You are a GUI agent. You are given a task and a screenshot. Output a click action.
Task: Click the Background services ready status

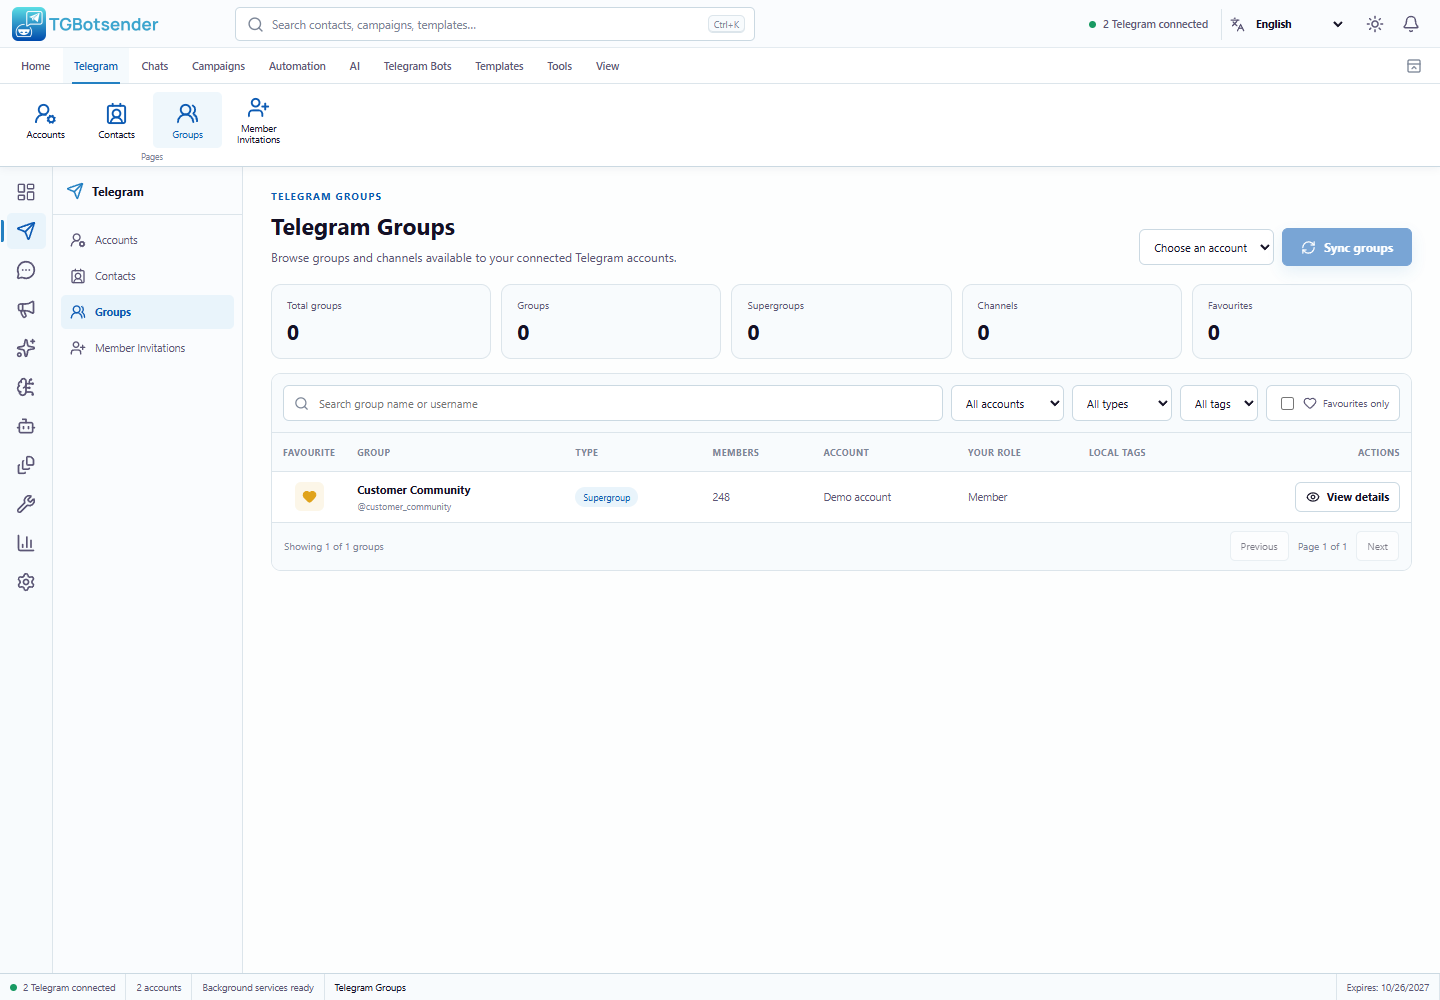pyautogui.click(x=258, y=988)
